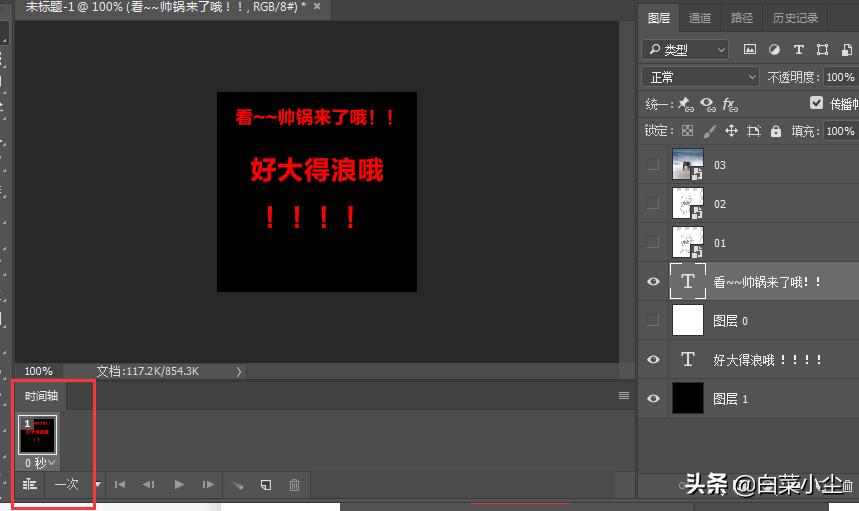
Task: Filter layers by shape layer icon
Action: (822, 50)
